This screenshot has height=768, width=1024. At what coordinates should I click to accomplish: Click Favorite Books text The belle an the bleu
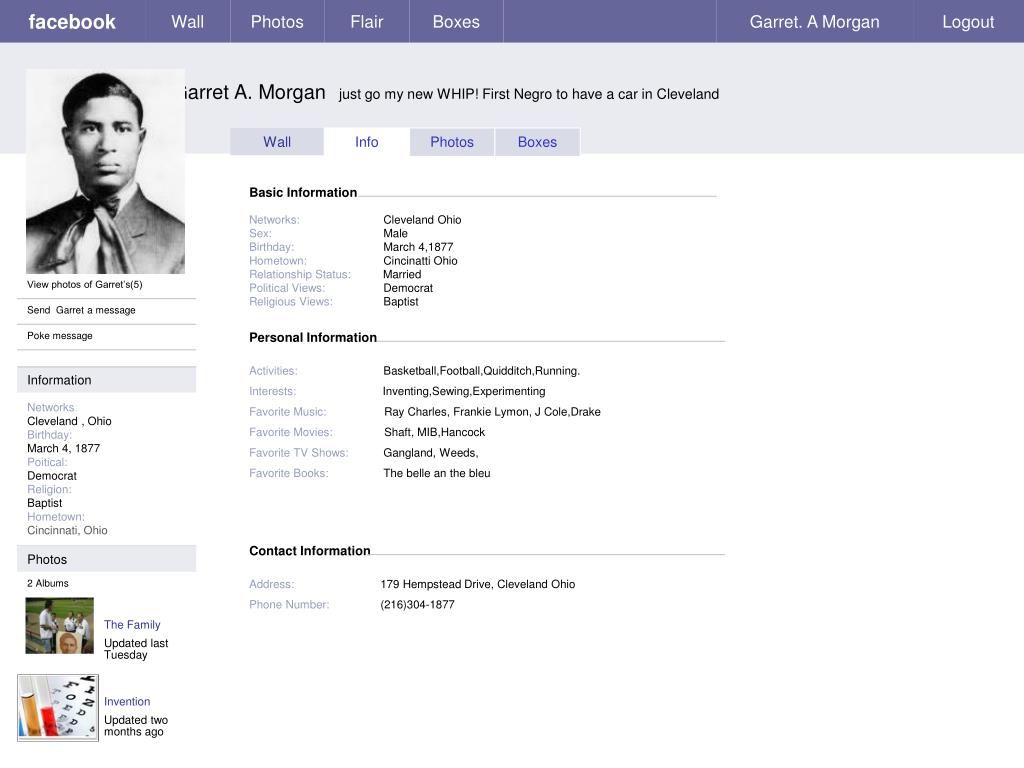click(436, 473)
